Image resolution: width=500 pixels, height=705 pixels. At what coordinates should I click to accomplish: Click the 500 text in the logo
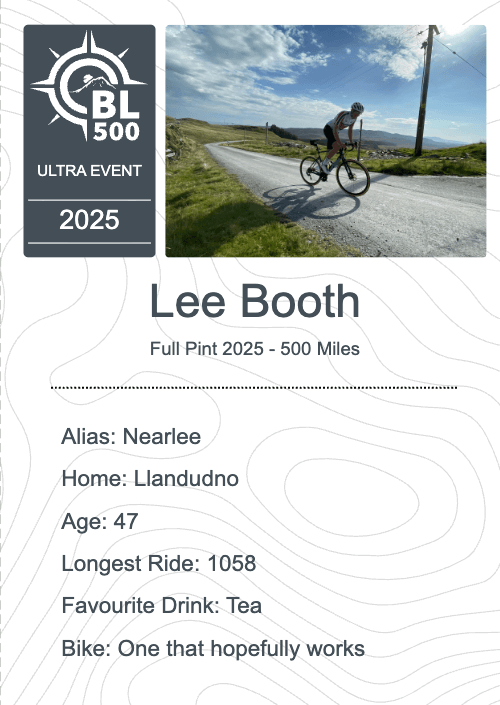click(x=116, y=131)
